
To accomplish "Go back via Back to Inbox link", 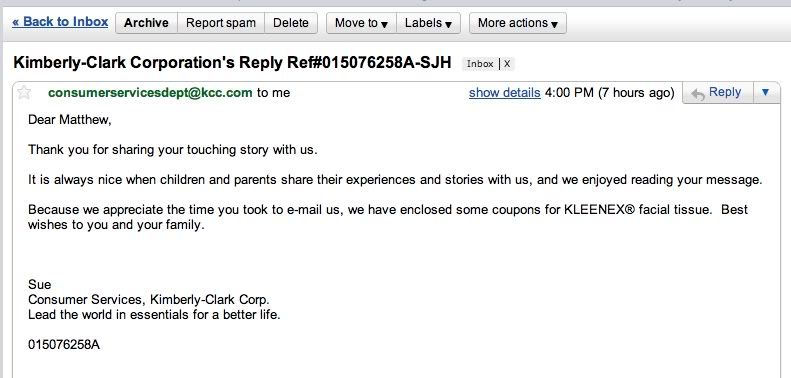I will click(x=60, y=22).
